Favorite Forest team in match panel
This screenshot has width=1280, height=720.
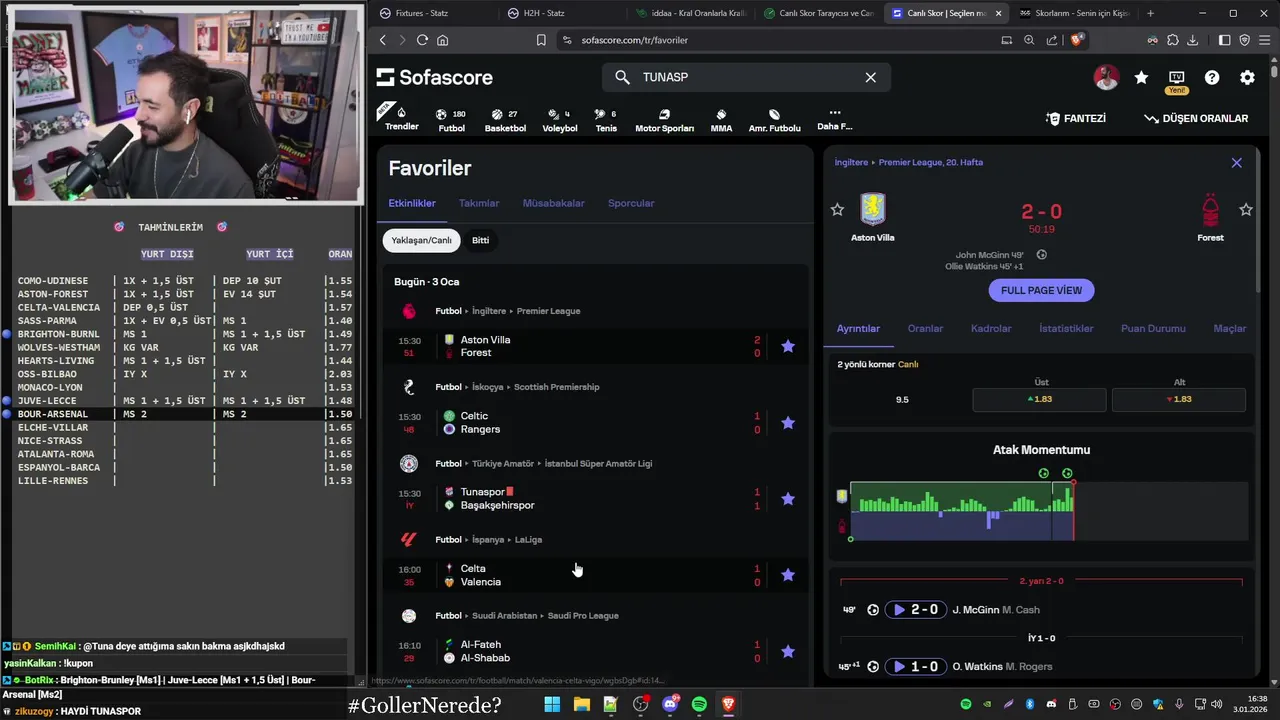(1246, 210)
